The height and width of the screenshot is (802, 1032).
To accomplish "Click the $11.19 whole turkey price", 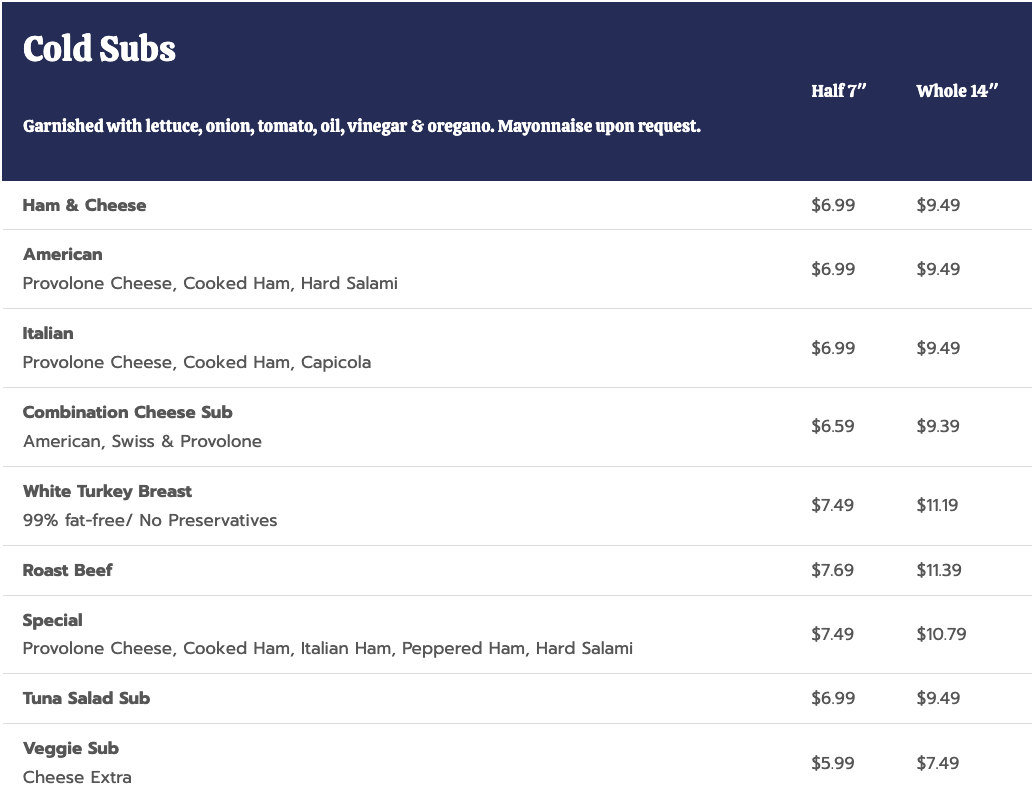I will [x=937, y=505].
